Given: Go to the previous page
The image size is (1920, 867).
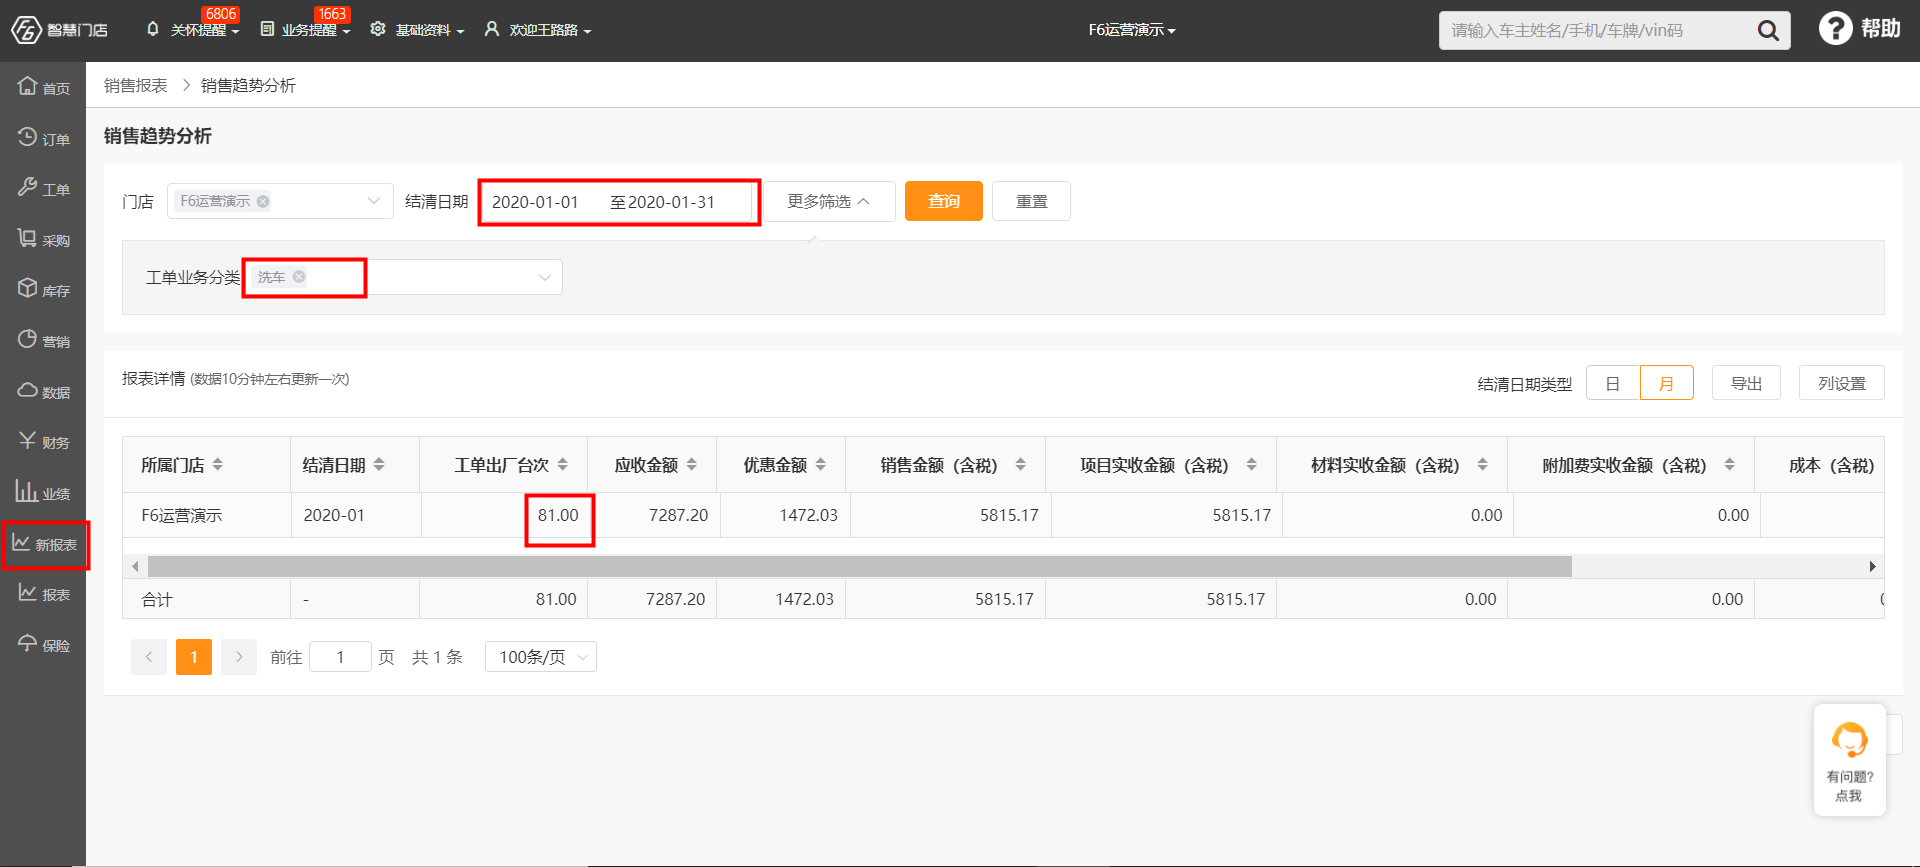Looking at the screenshot, I should click(149, 657).
